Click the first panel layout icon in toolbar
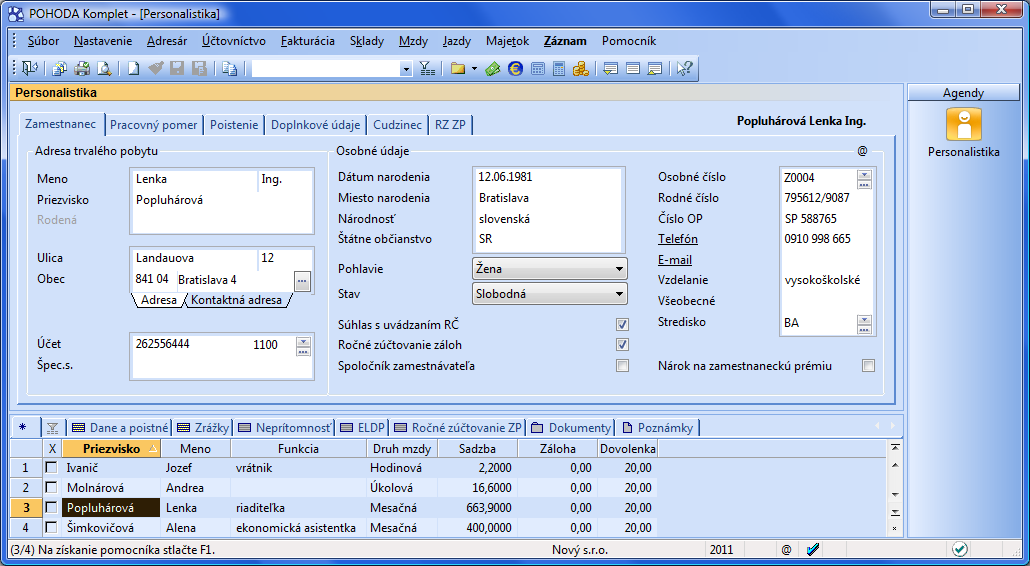Viewport: 1030px width, 566px height. [x=610, y=68]
